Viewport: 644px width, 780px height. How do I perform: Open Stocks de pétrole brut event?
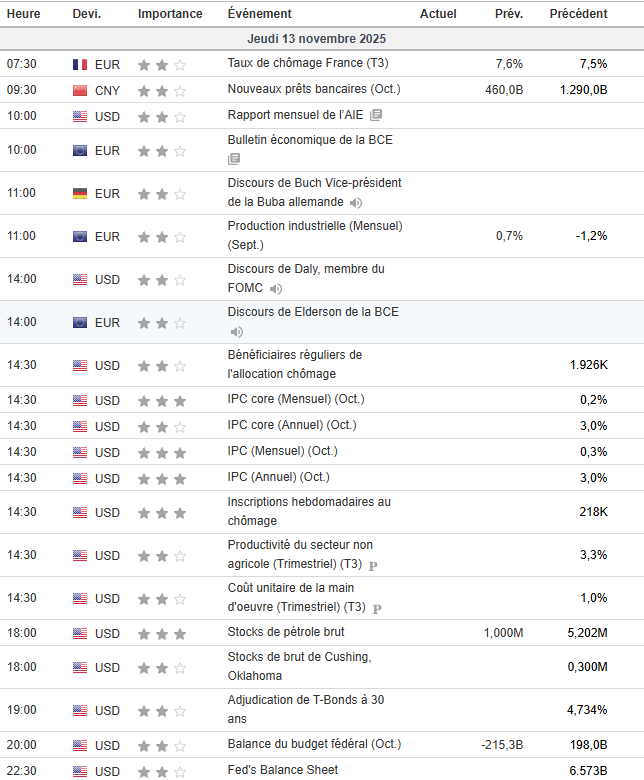tap(286, 632)
